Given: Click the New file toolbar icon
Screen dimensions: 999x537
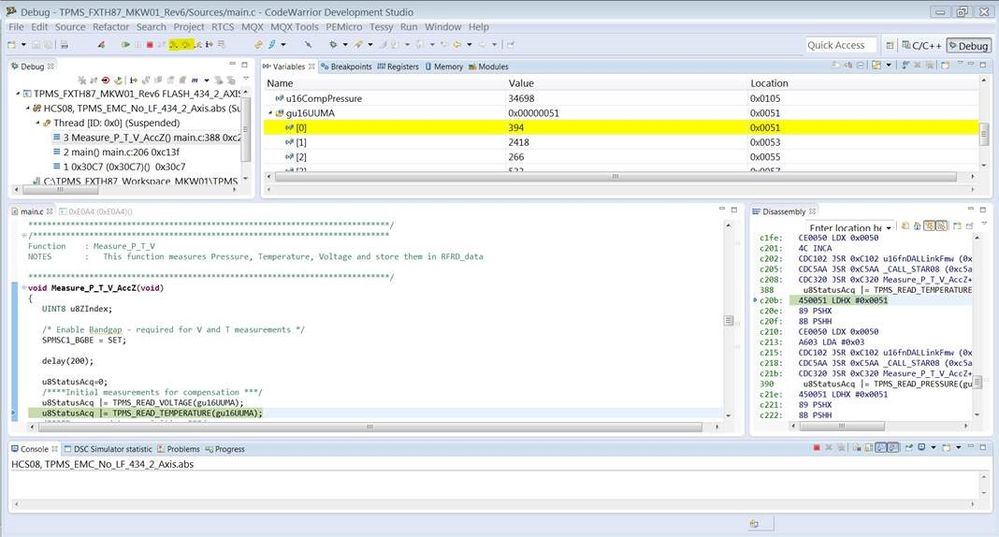Looking at the screenshot, I should point(13,45).
